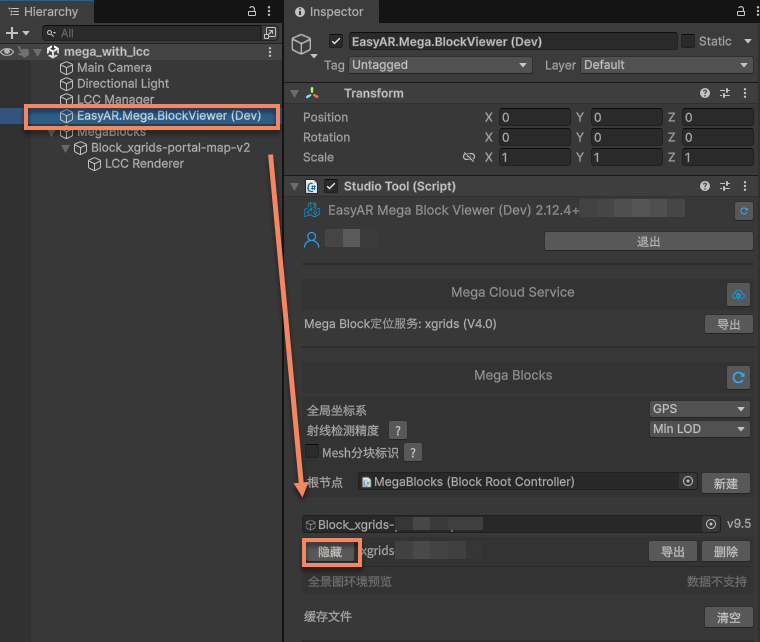
Task: Toggle constrained proportions link beside Scale
Action: coord(468,158)
